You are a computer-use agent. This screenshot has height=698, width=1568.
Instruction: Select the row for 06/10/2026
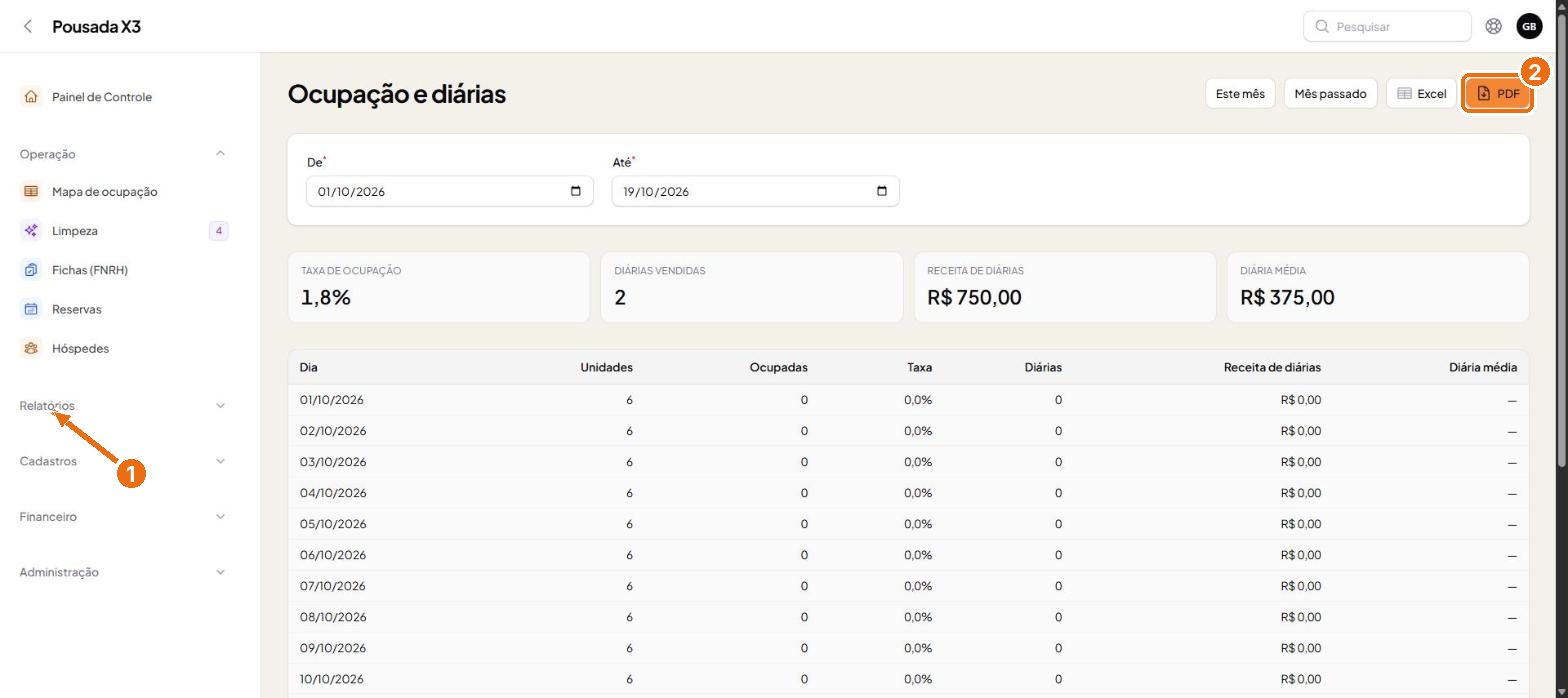pyautogui.click(x=908, y=555)
